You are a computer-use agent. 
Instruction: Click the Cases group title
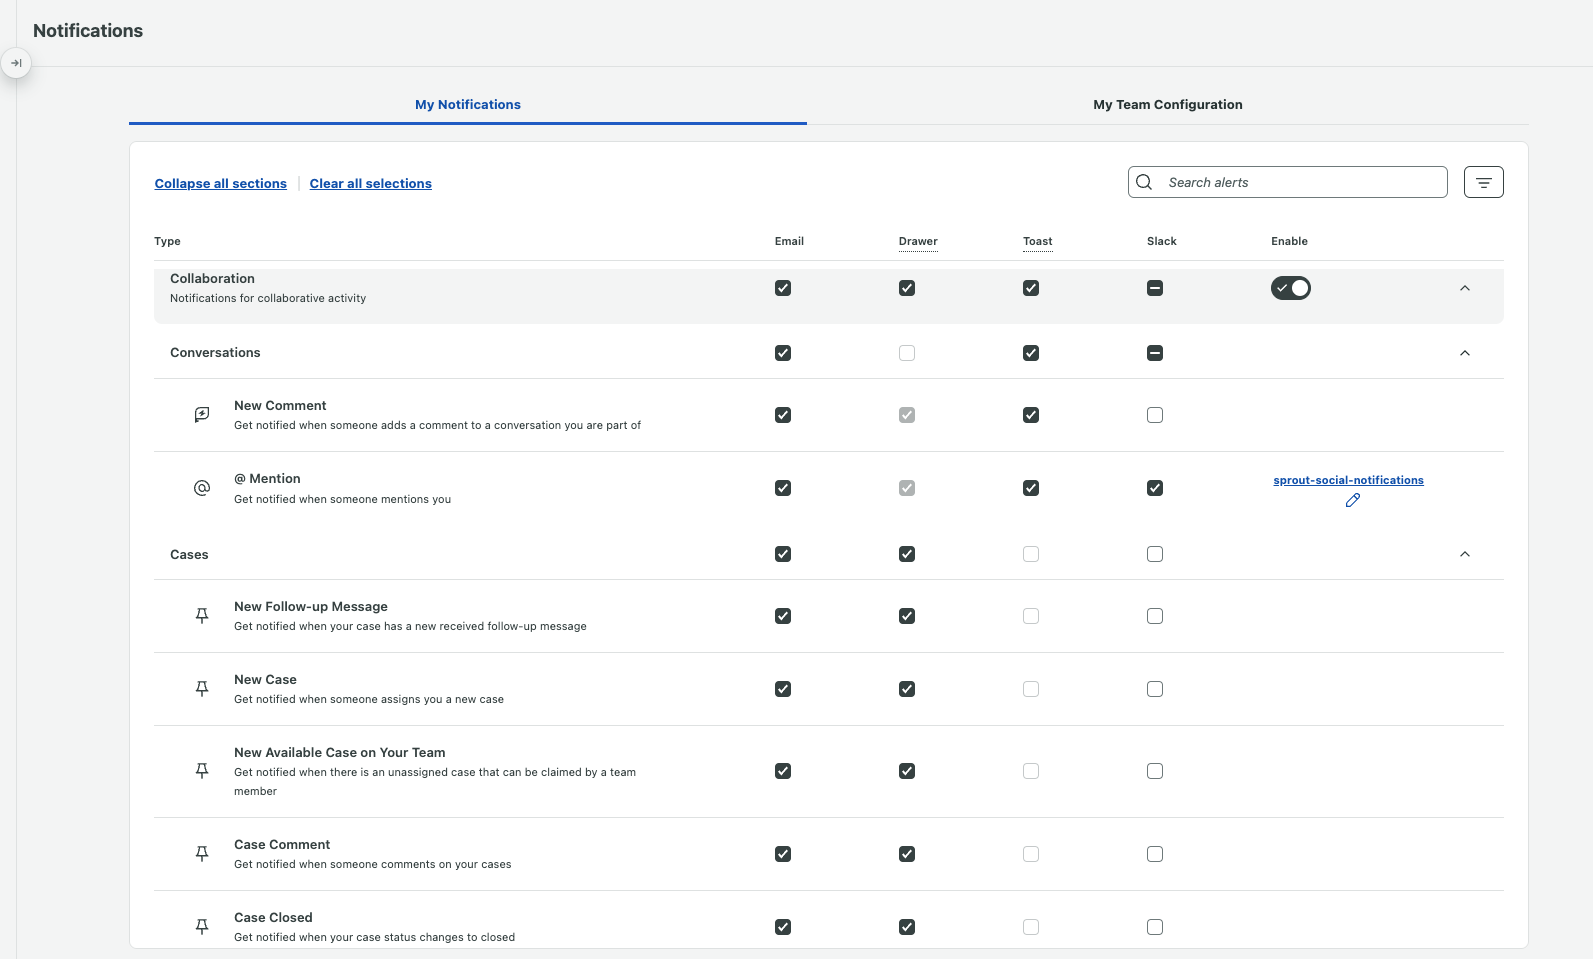click(189, 555)
